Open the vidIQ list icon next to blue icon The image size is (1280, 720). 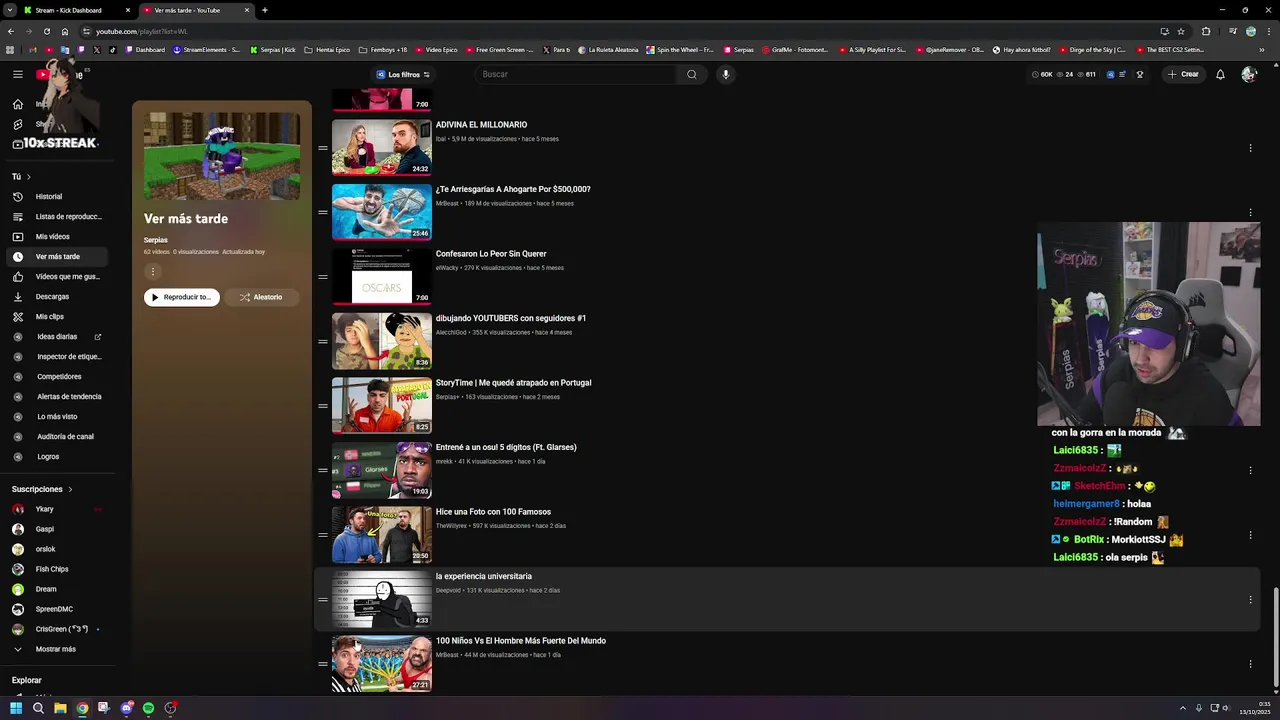pyautogui.click(x=1123, y=74)
